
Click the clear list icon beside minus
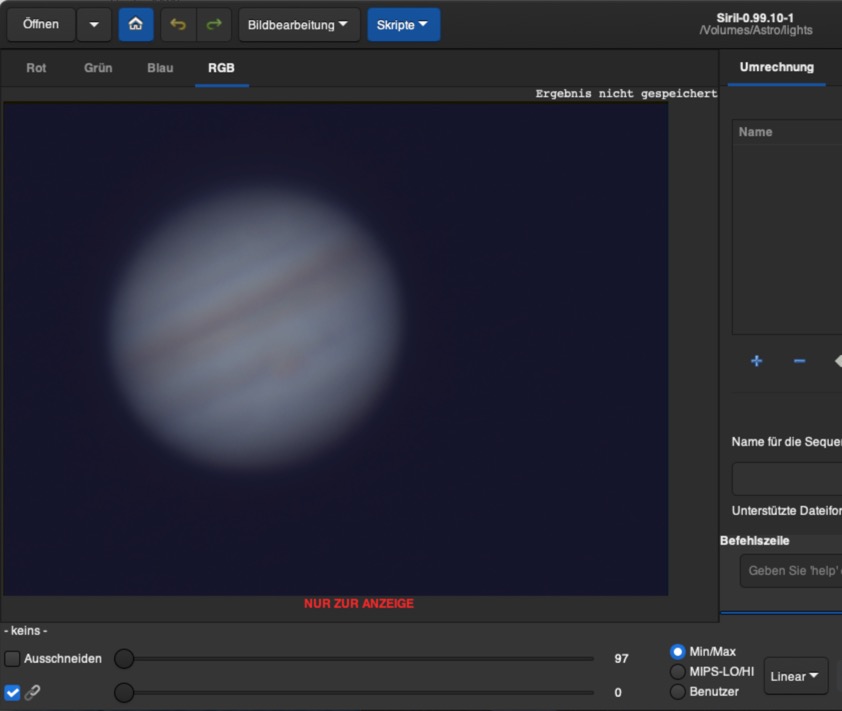click(836, 361)
